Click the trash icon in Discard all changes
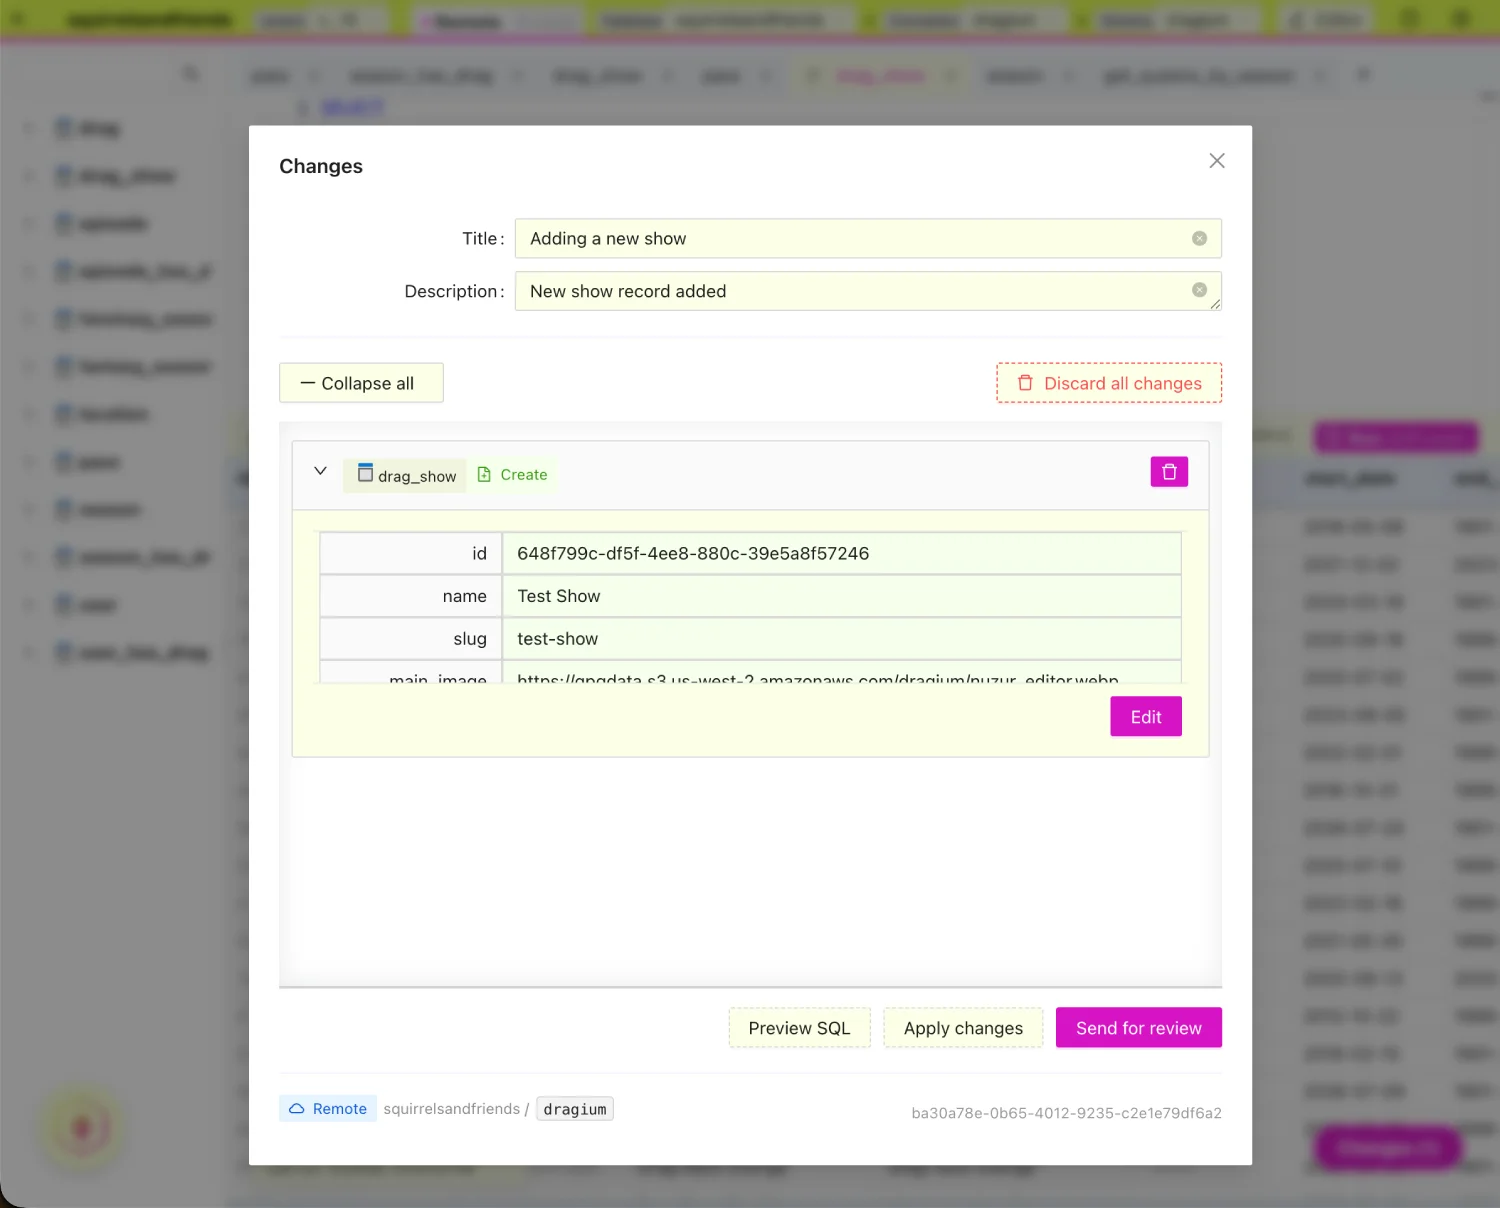 pyautogui.click(x=1025, y=383)
